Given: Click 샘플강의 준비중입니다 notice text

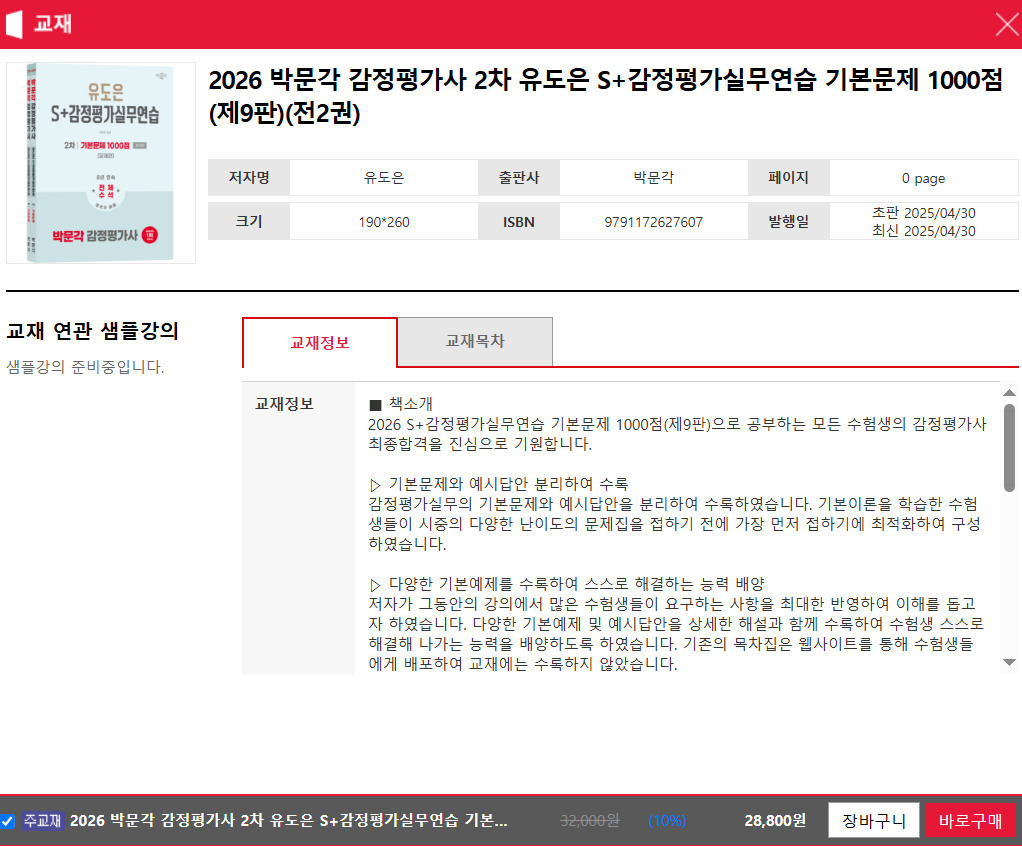Looking at the screenshot, I should [85, 367].
